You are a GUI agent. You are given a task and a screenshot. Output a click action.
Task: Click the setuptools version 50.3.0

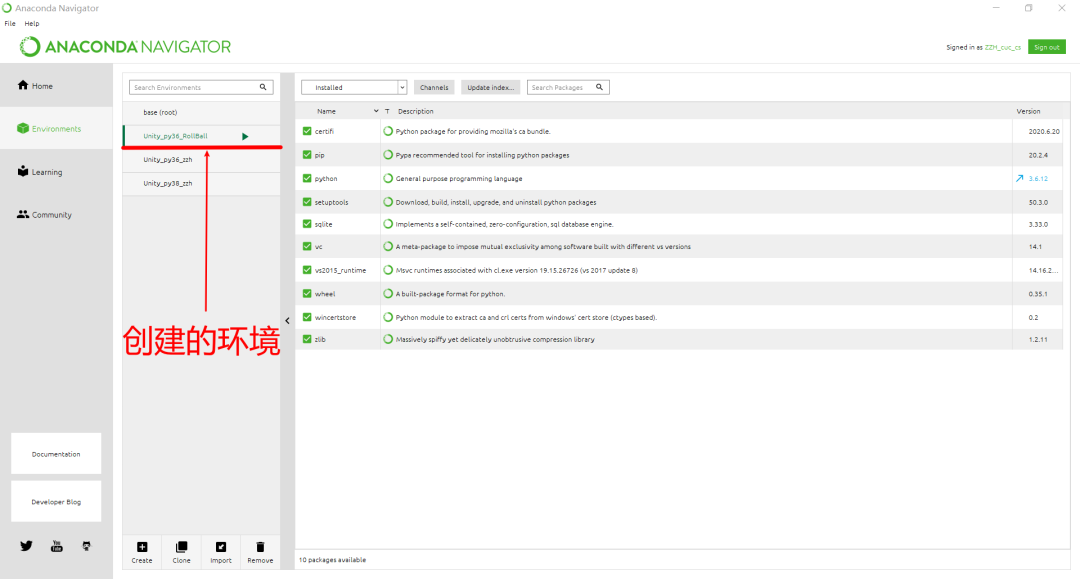point(1038,202)
